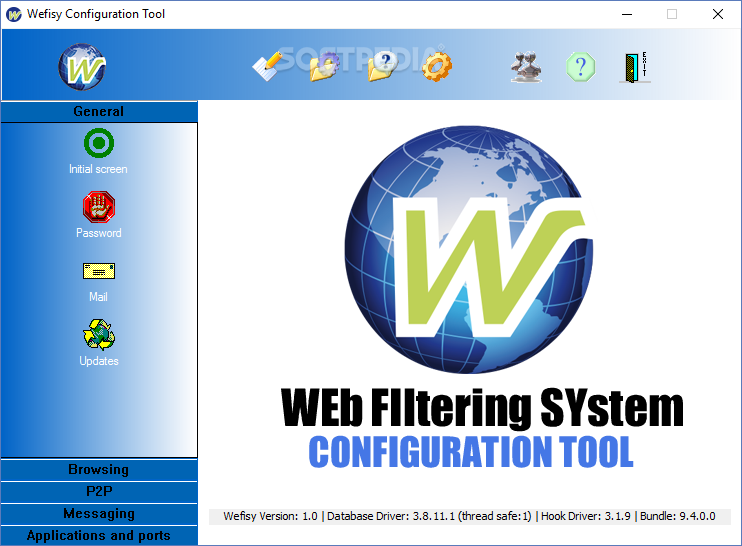Image resolution: width=742 pixels, height=546 pixels.
Task: Open the orange gear settings icon
Action: point(437,67)
